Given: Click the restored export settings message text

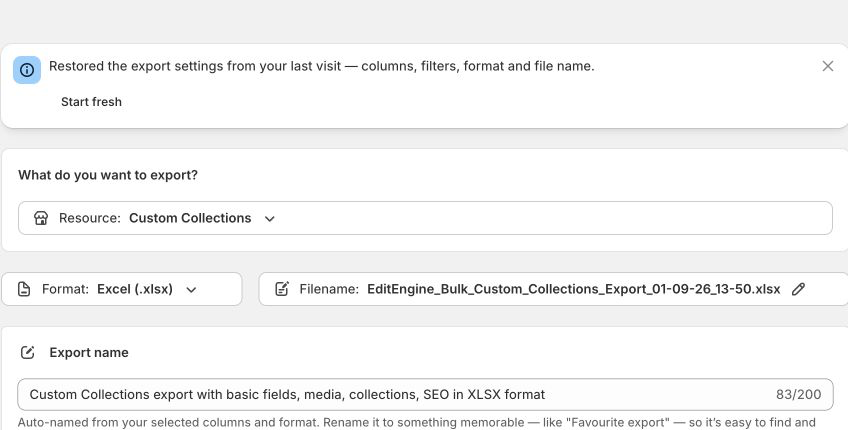Looking at the screenshot, I should [x=321, y=66].
